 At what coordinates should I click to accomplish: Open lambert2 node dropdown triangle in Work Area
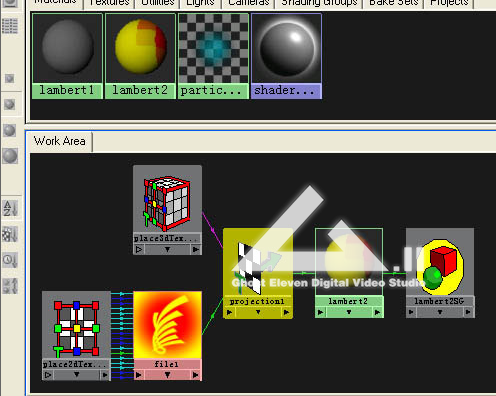pos(349,312)
